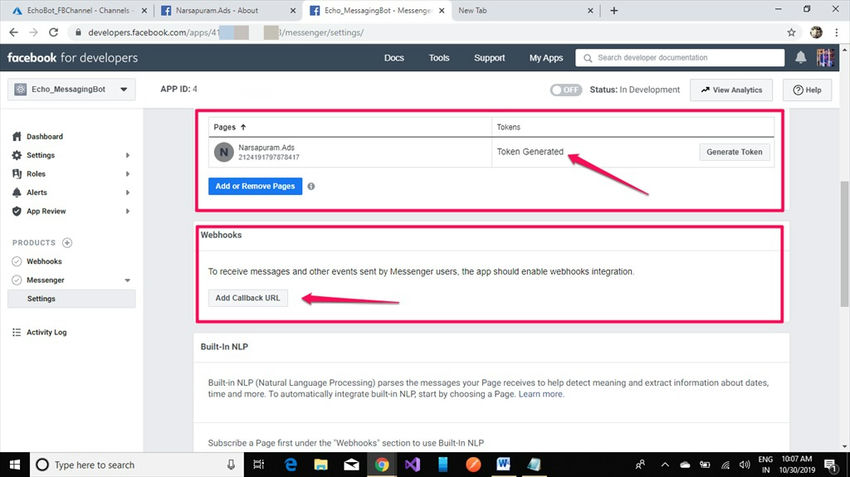The image size is (850, 477).
Task: Click the microphone icon in search box
Action: (x=231, y=465)
